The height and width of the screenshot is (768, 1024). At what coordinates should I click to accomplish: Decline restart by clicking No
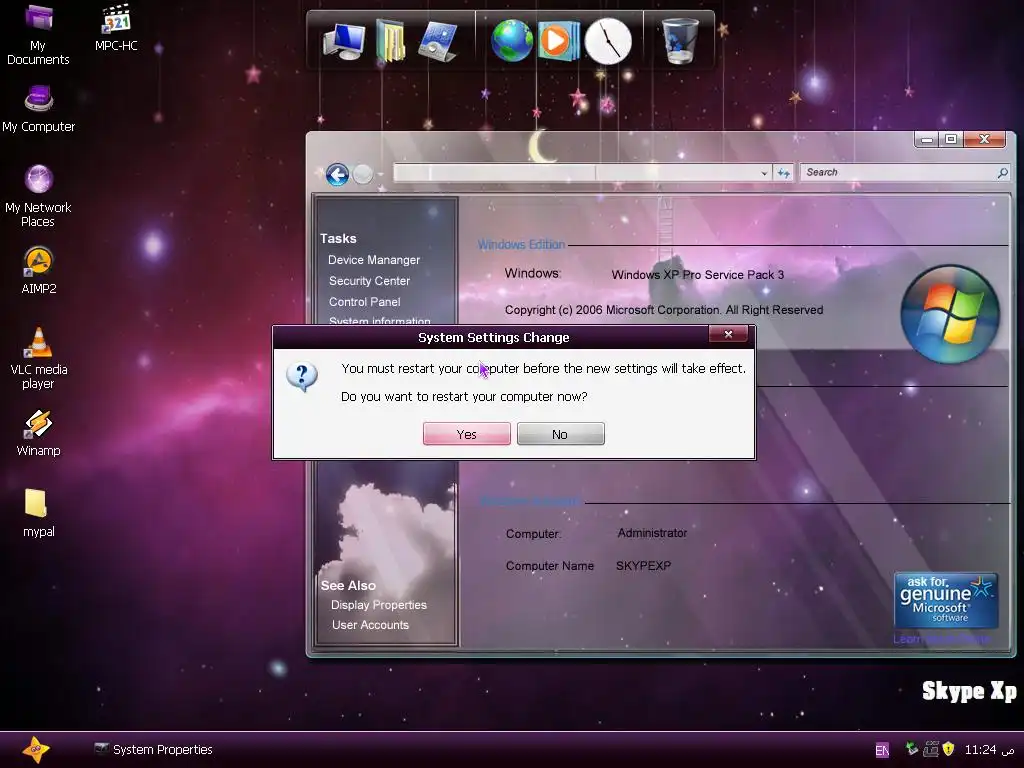560,434
